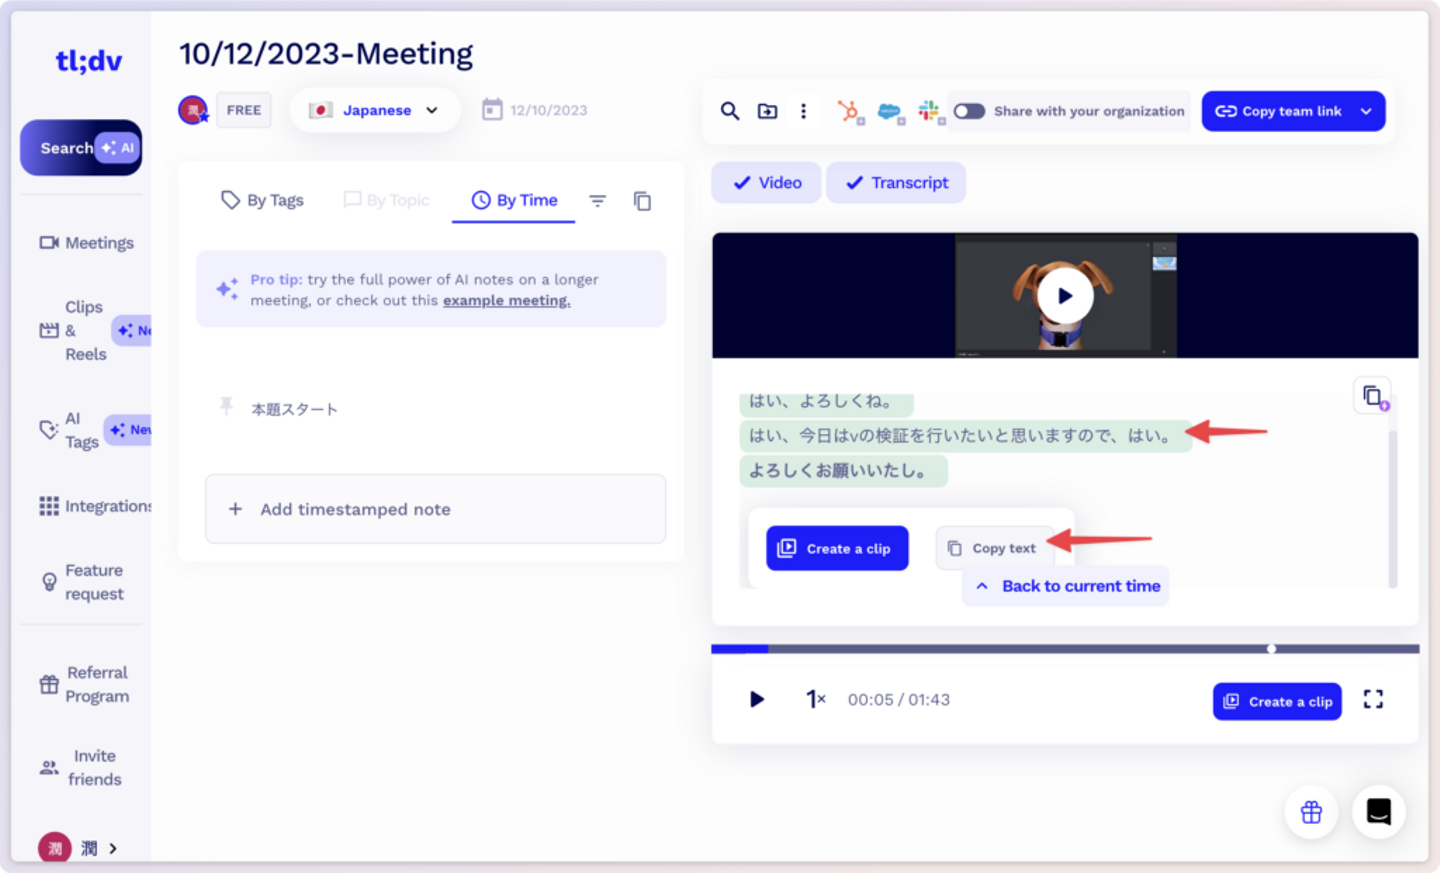The image size is (1440, 873).
Task: Open the gift rewards icon
Action: pyautogui.click(x=1311, y=812)
